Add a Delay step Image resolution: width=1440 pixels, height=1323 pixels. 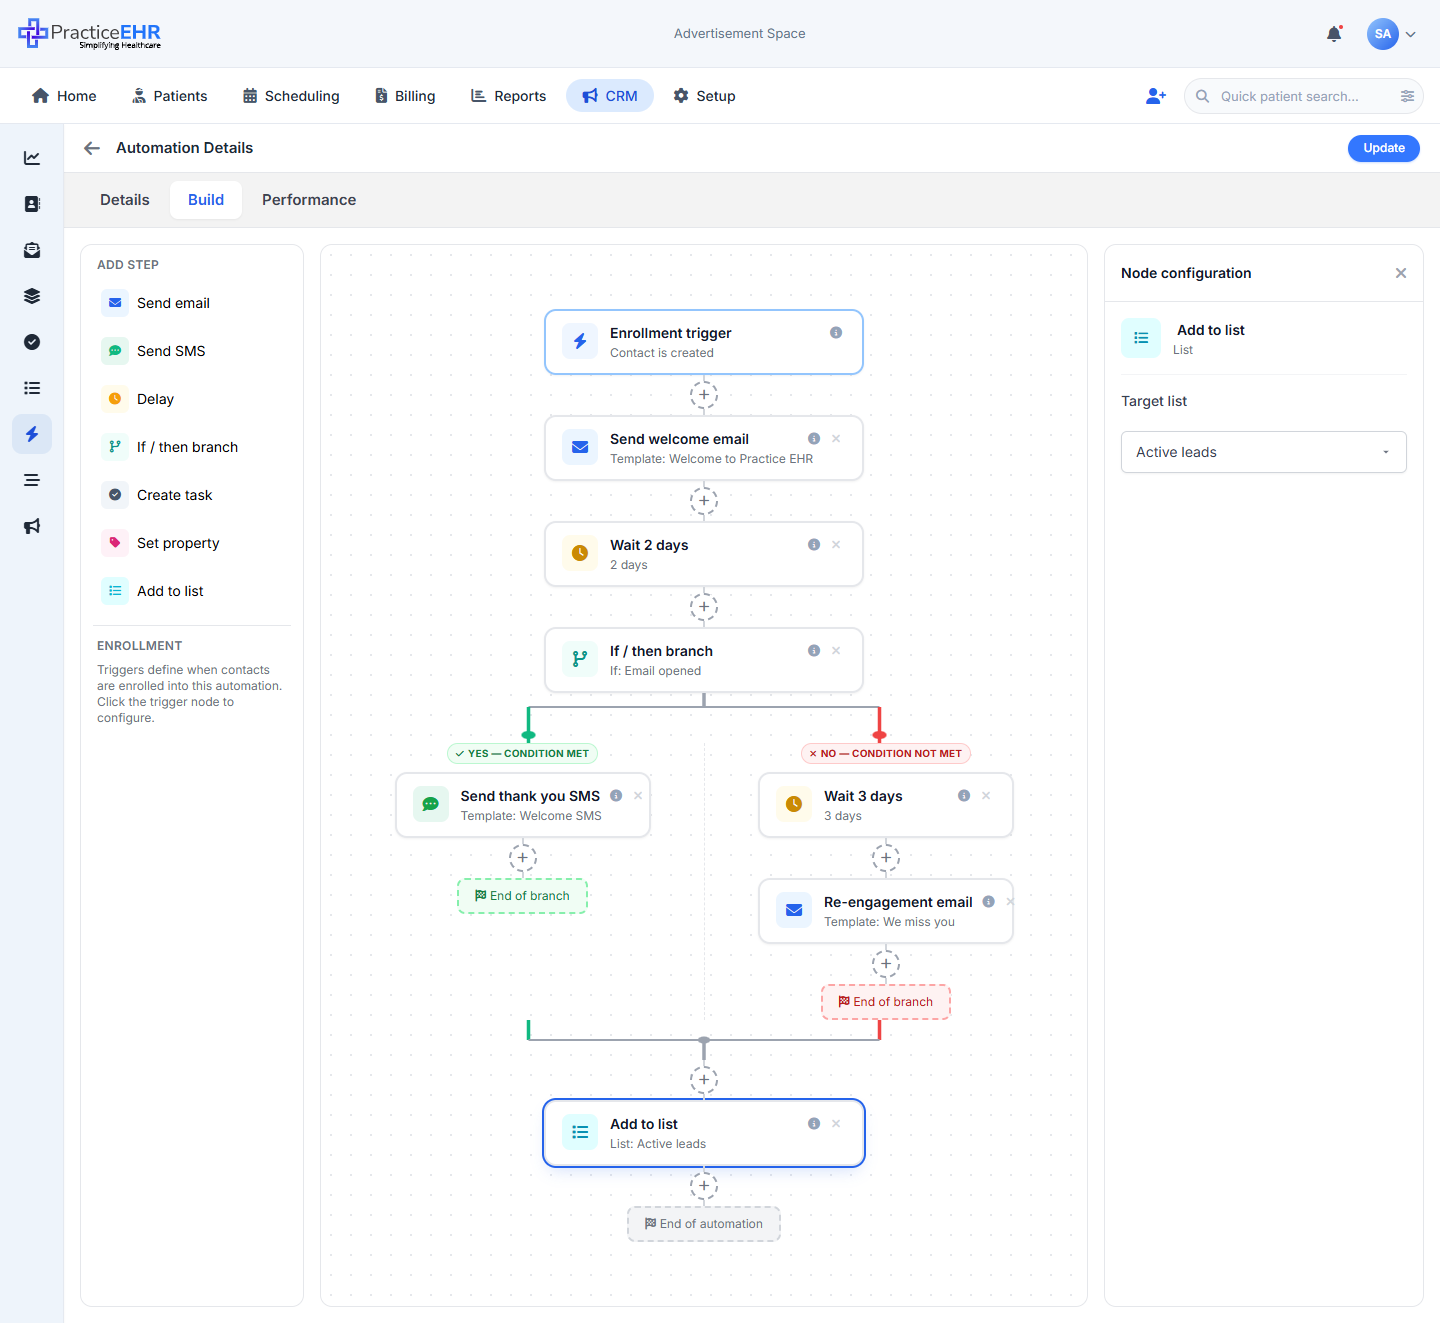click(x=192, y=399)
